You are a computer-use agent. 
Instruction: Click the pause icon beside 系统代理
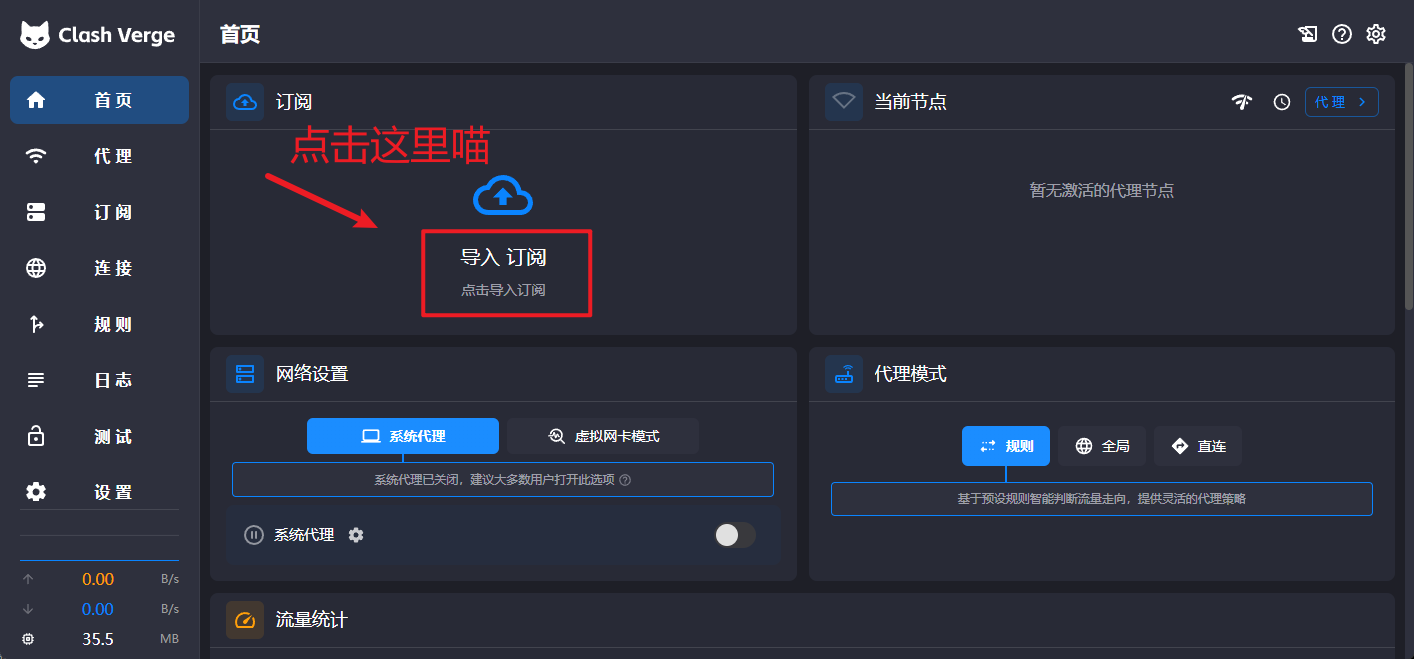point(254,535)
